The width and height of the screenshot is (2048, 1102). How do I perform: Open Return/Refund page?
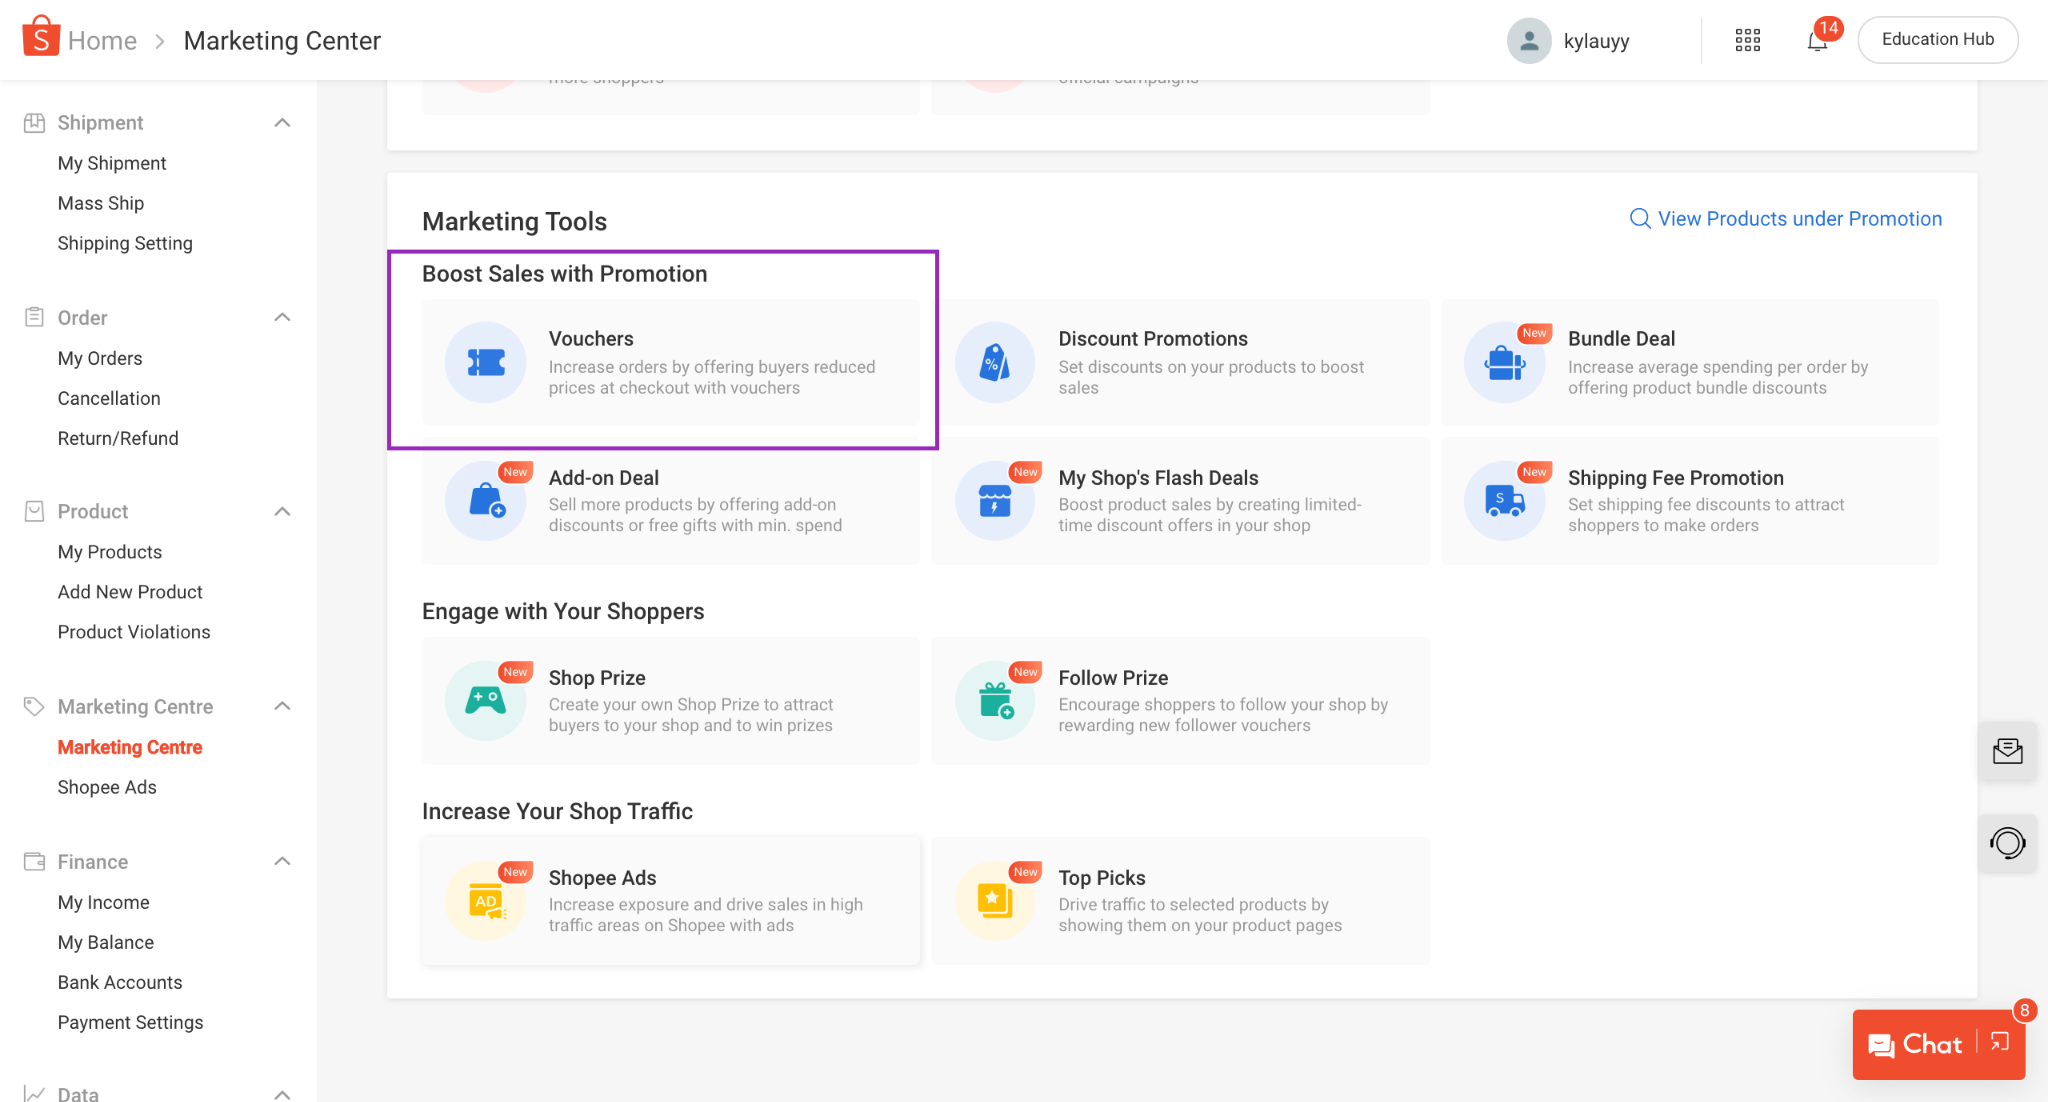(118, 438)
